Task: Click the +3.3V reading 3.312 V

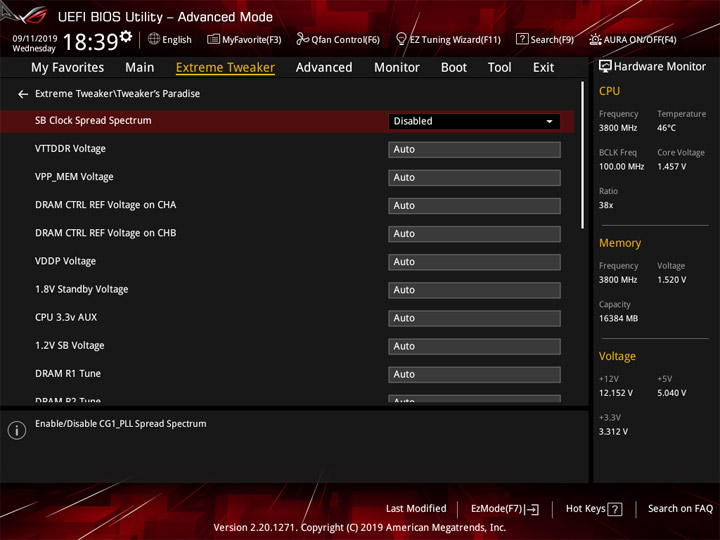Action: [613, 432]
